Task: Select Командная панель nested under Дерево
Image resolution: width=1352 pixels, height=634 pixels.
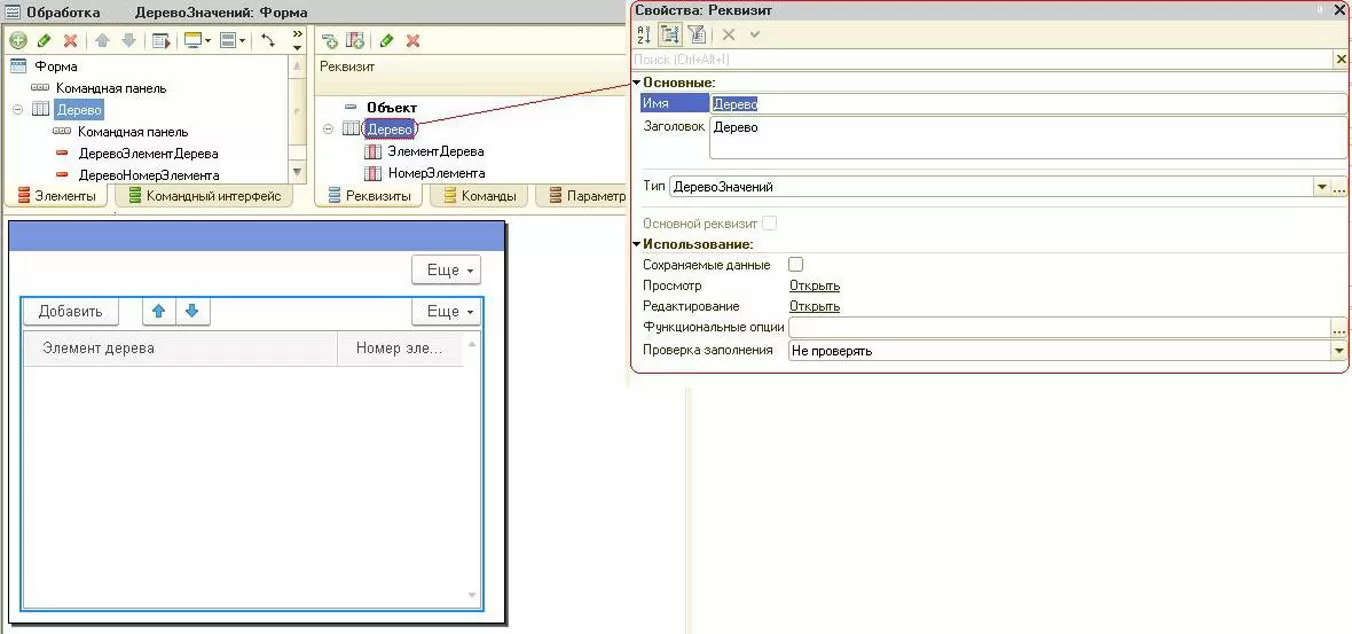Action: [x=133, y=132]
